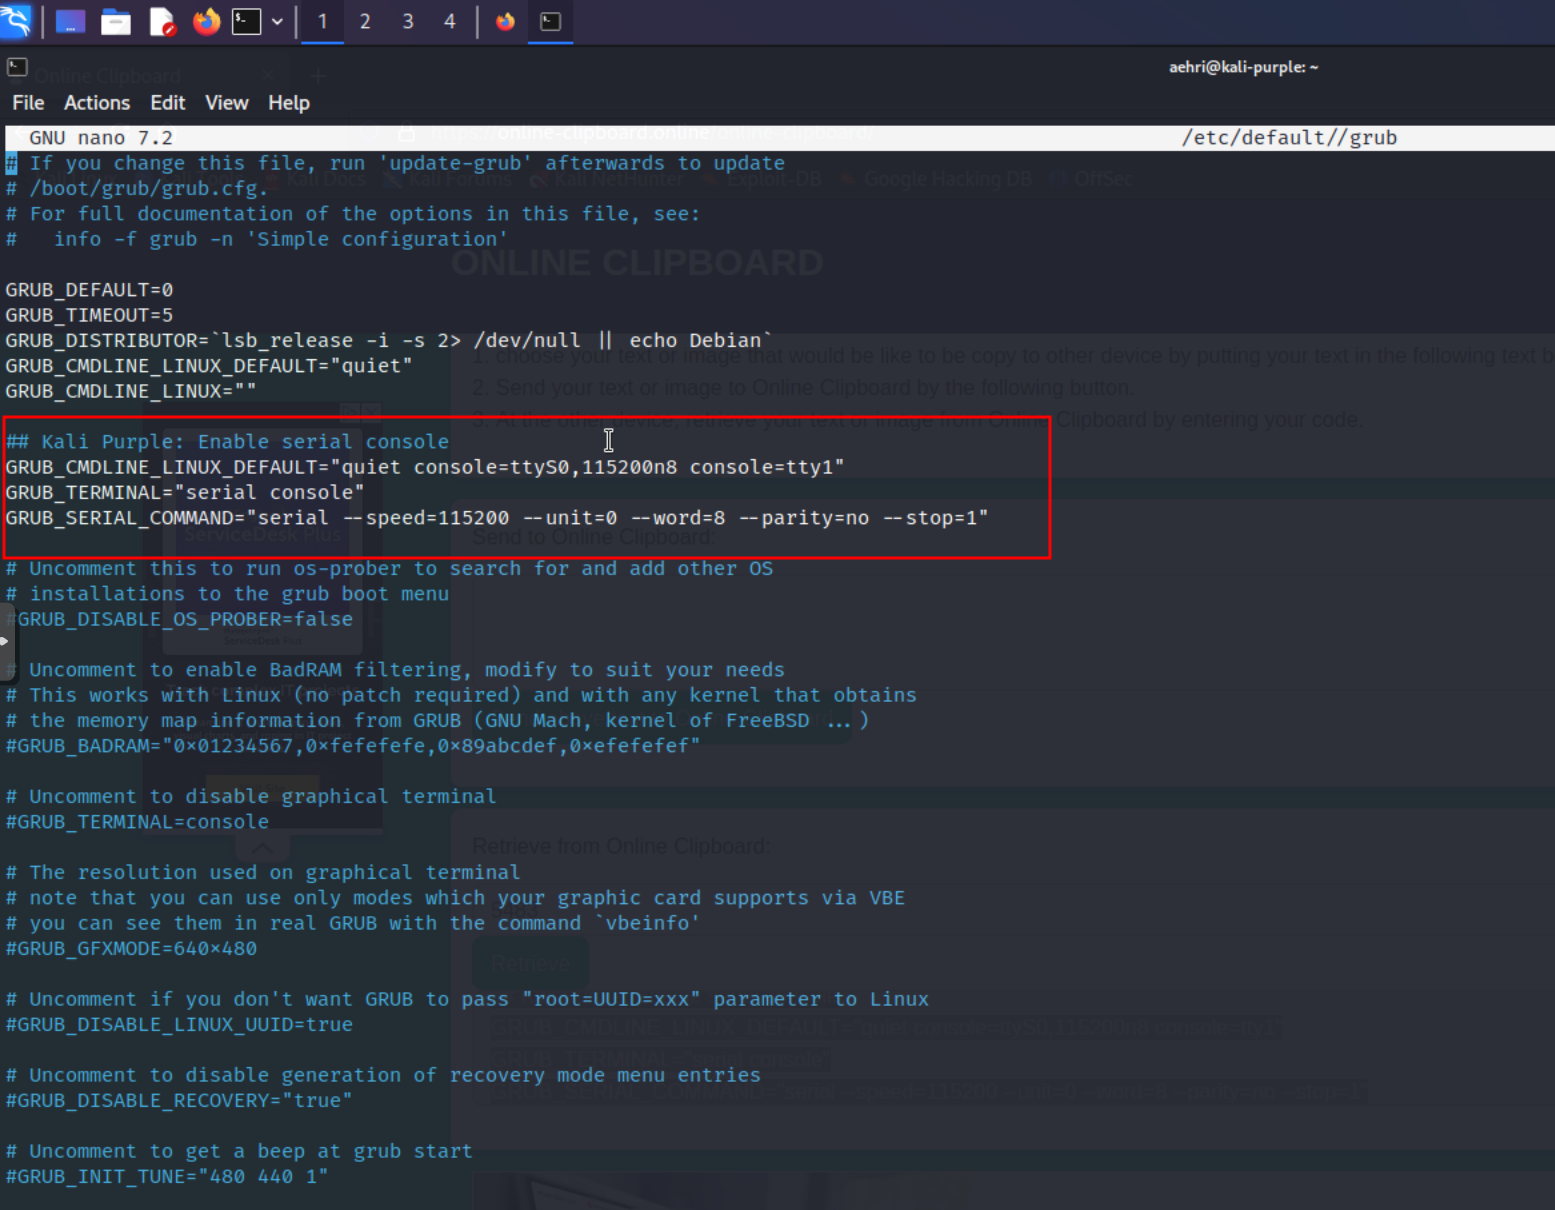Screen dimensions: 1555x1210
Task: Activate the terminal window in the taskbar
Action: coord(550,21)
